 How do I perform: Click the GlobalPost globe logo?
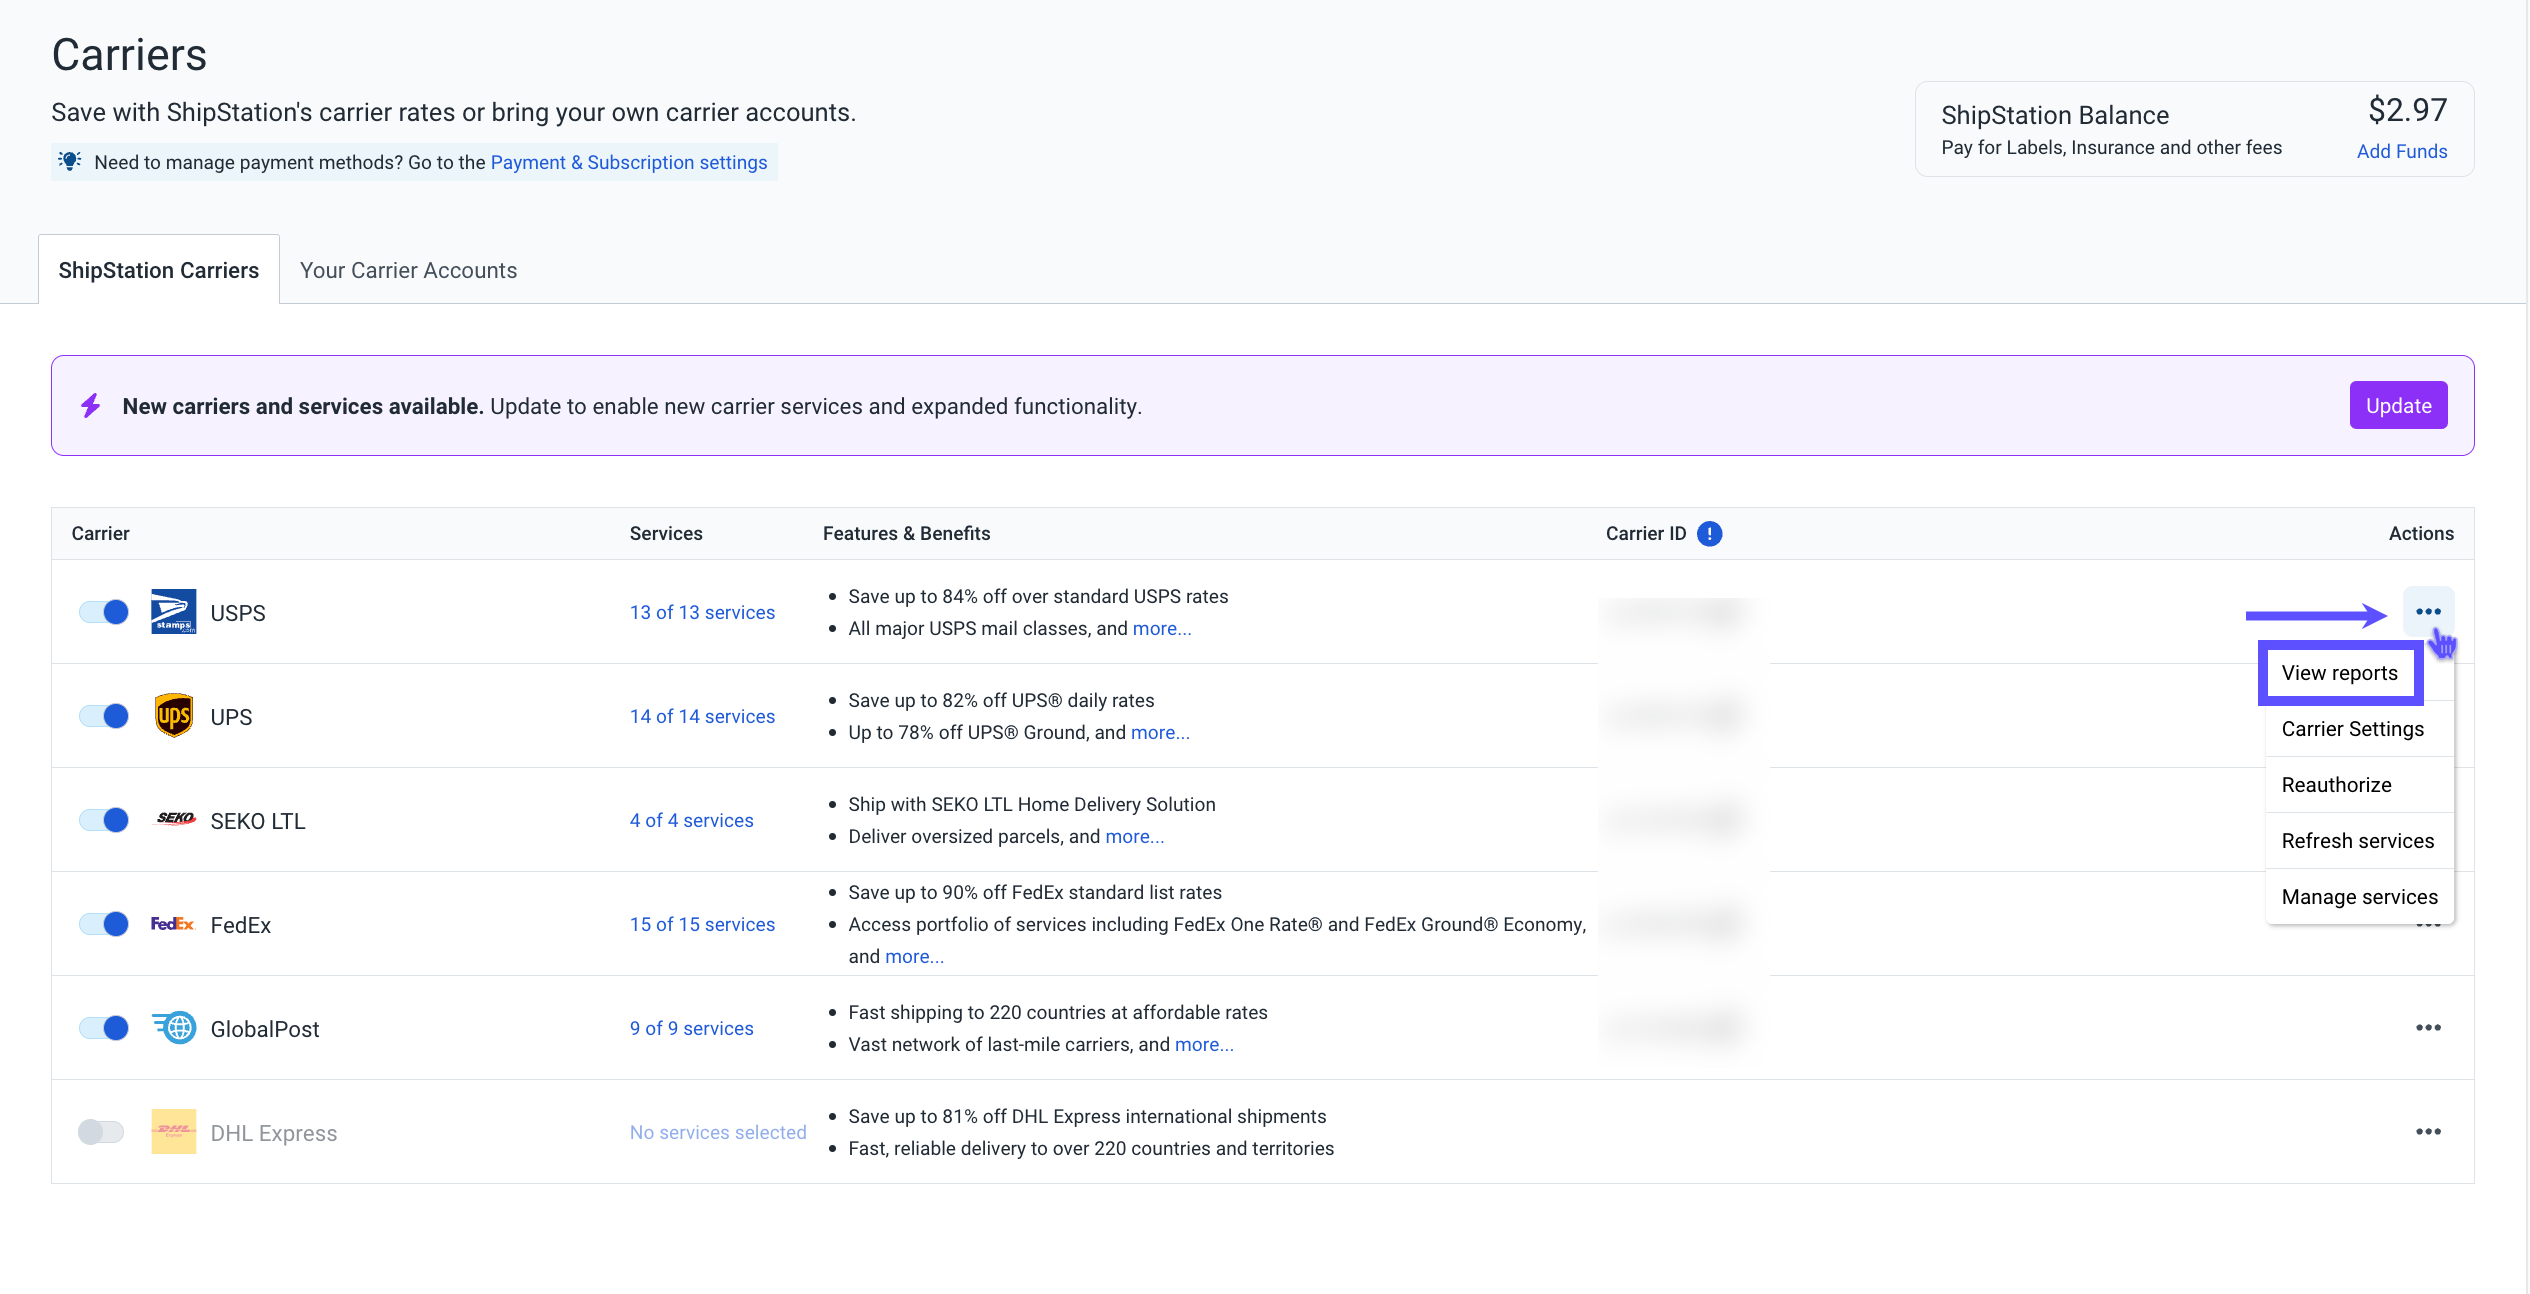pyautogui.click(x=174, y=1027)
